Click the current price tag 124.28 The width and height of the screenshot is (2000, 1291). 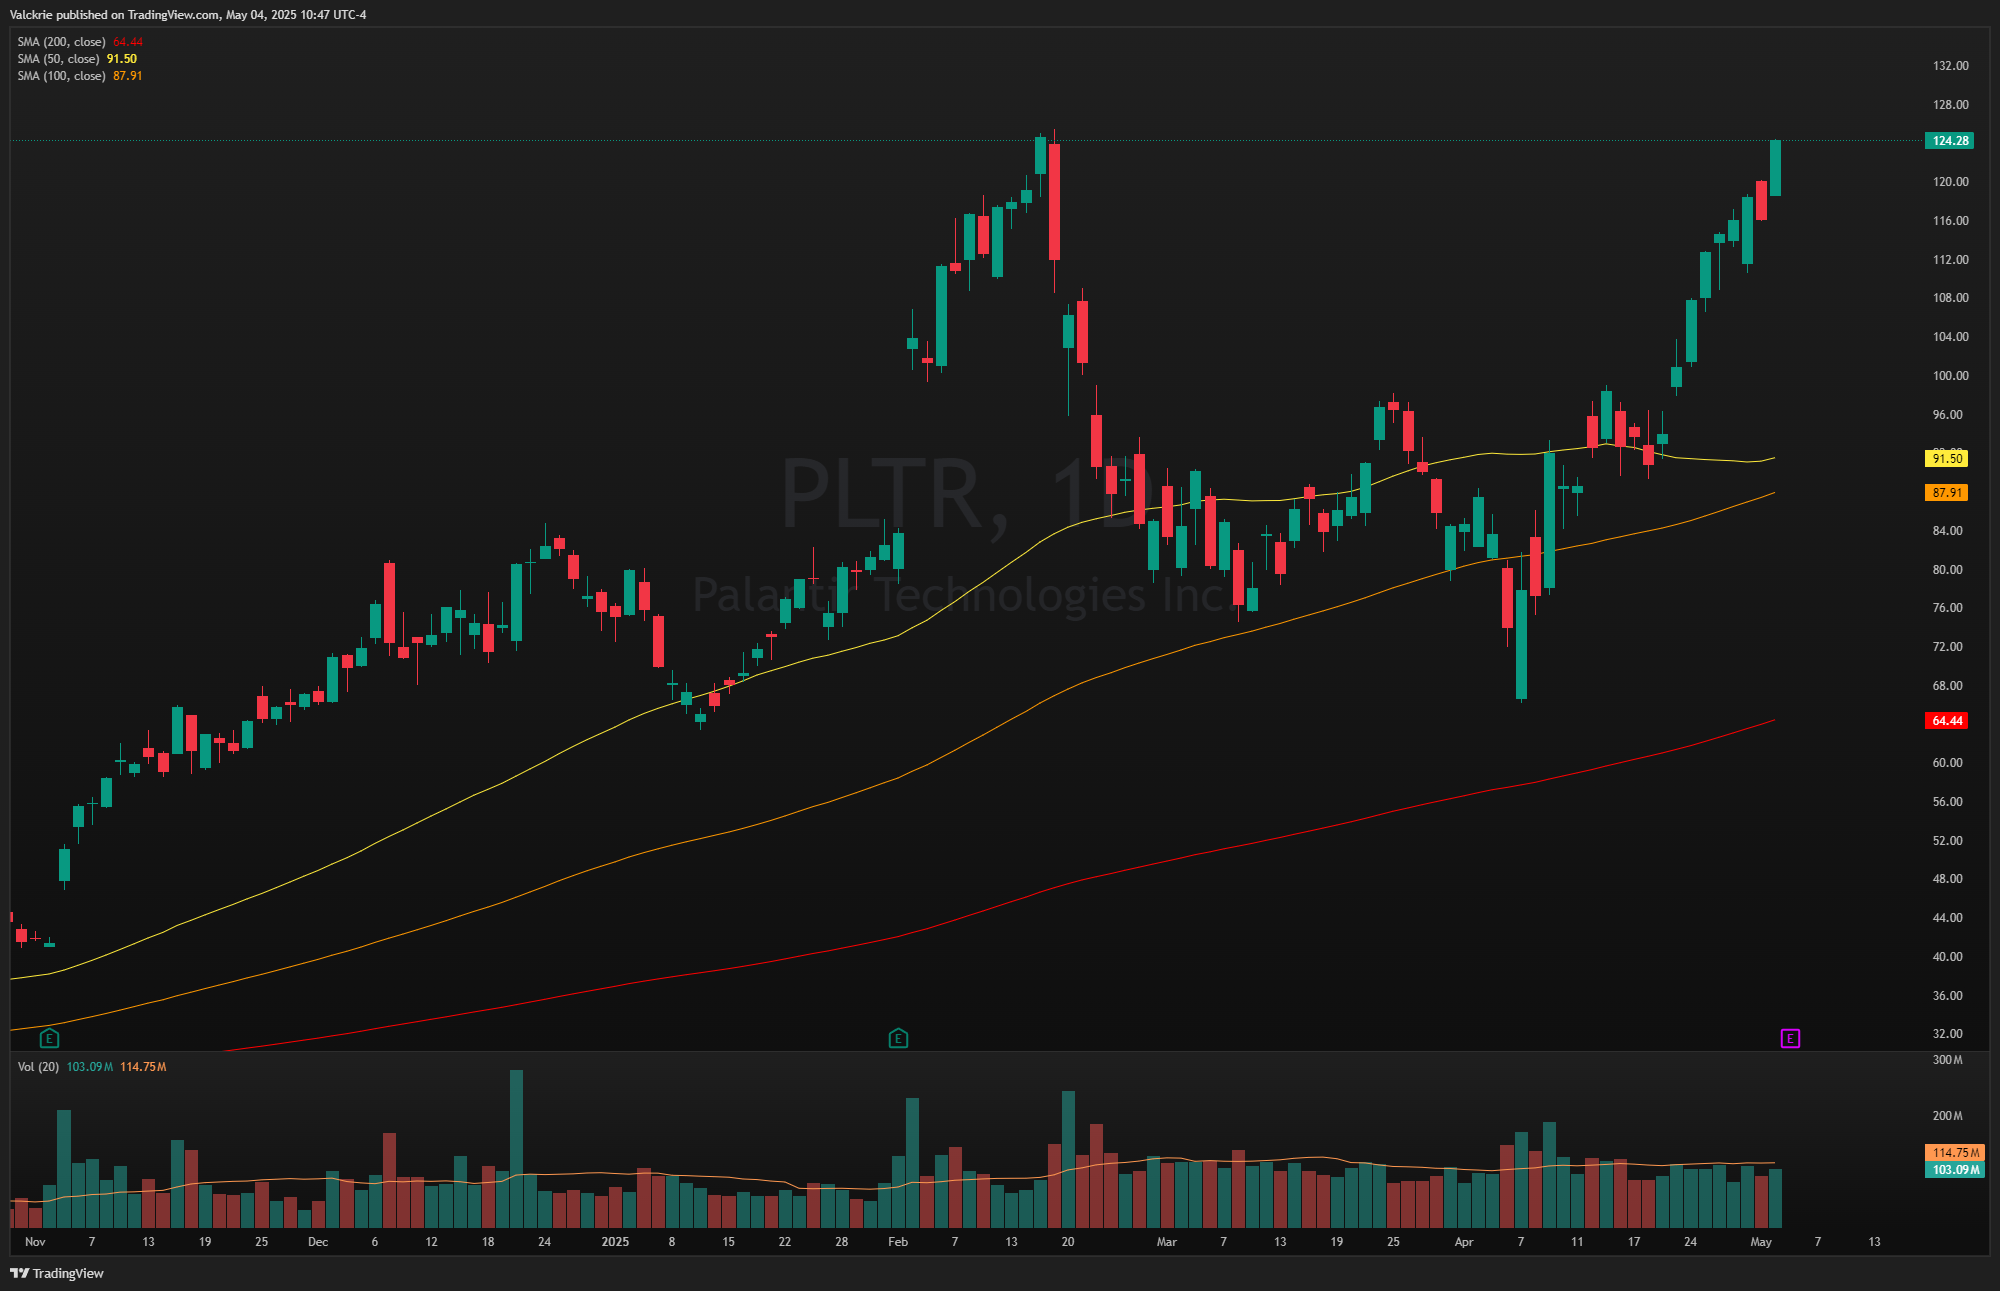coord(1949,141)
